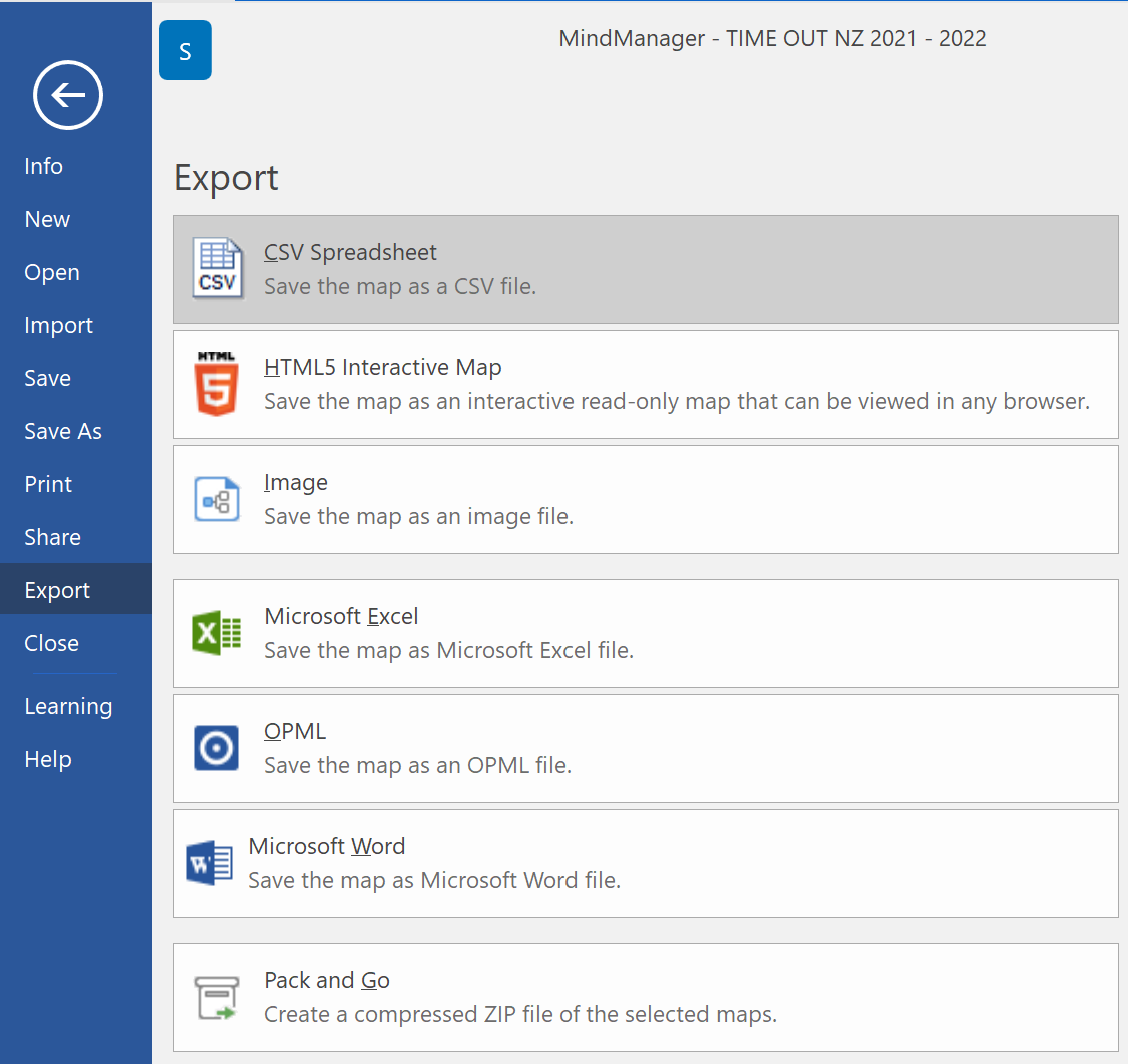Select Save As in sidebar
Screen dimensions: 1128x1064
pos(63,431)
